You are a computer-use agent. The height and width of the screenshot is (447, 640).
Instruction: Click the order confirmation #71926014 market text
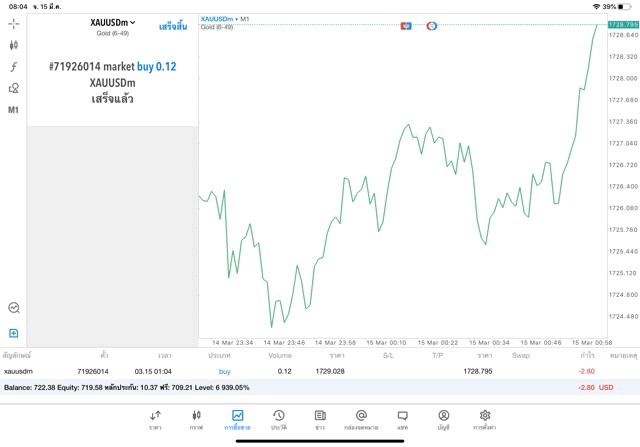[x=91, y=67]
